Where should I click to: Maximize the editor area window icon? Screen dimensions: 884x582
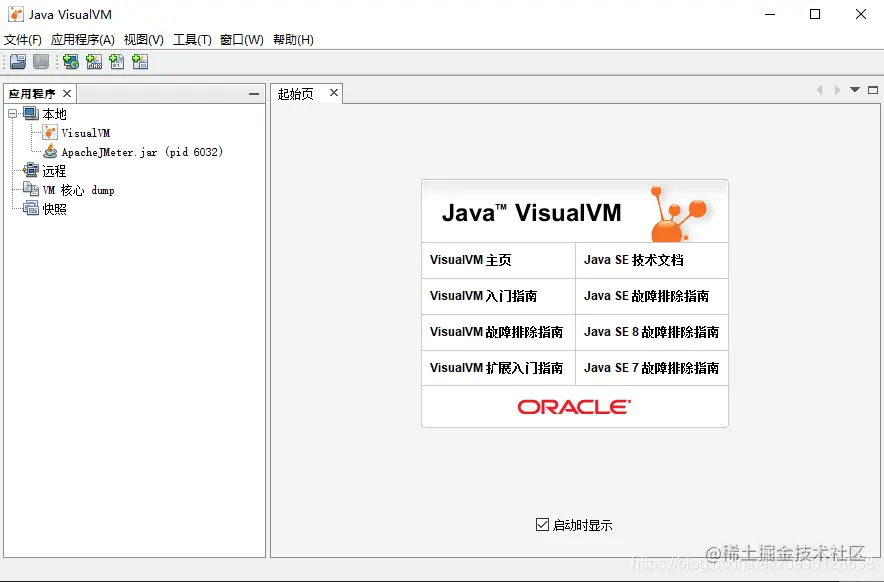[x=873, y=90]
